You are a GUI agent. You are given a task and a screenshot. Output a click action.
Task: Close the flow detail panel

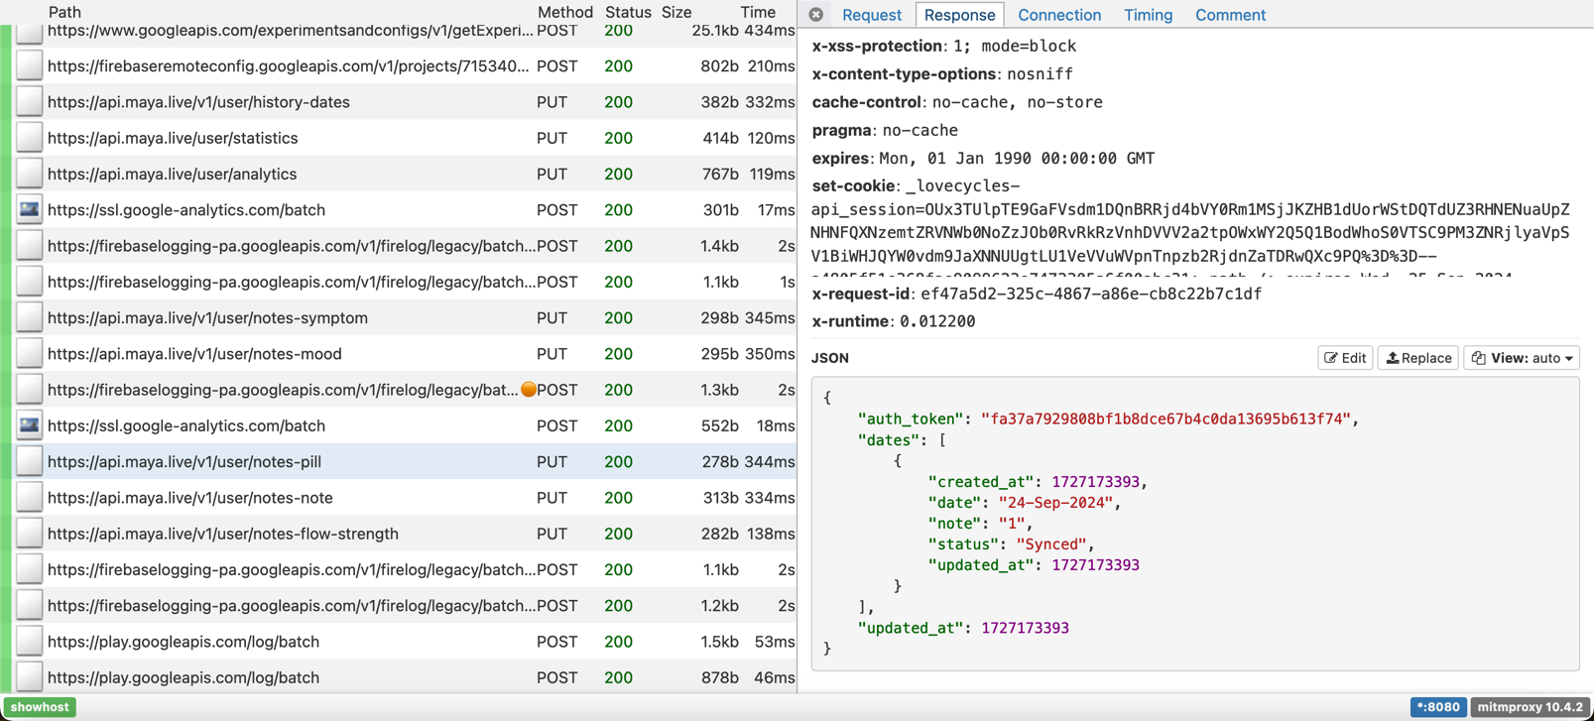pyautogui.click(x=816, y=14)
